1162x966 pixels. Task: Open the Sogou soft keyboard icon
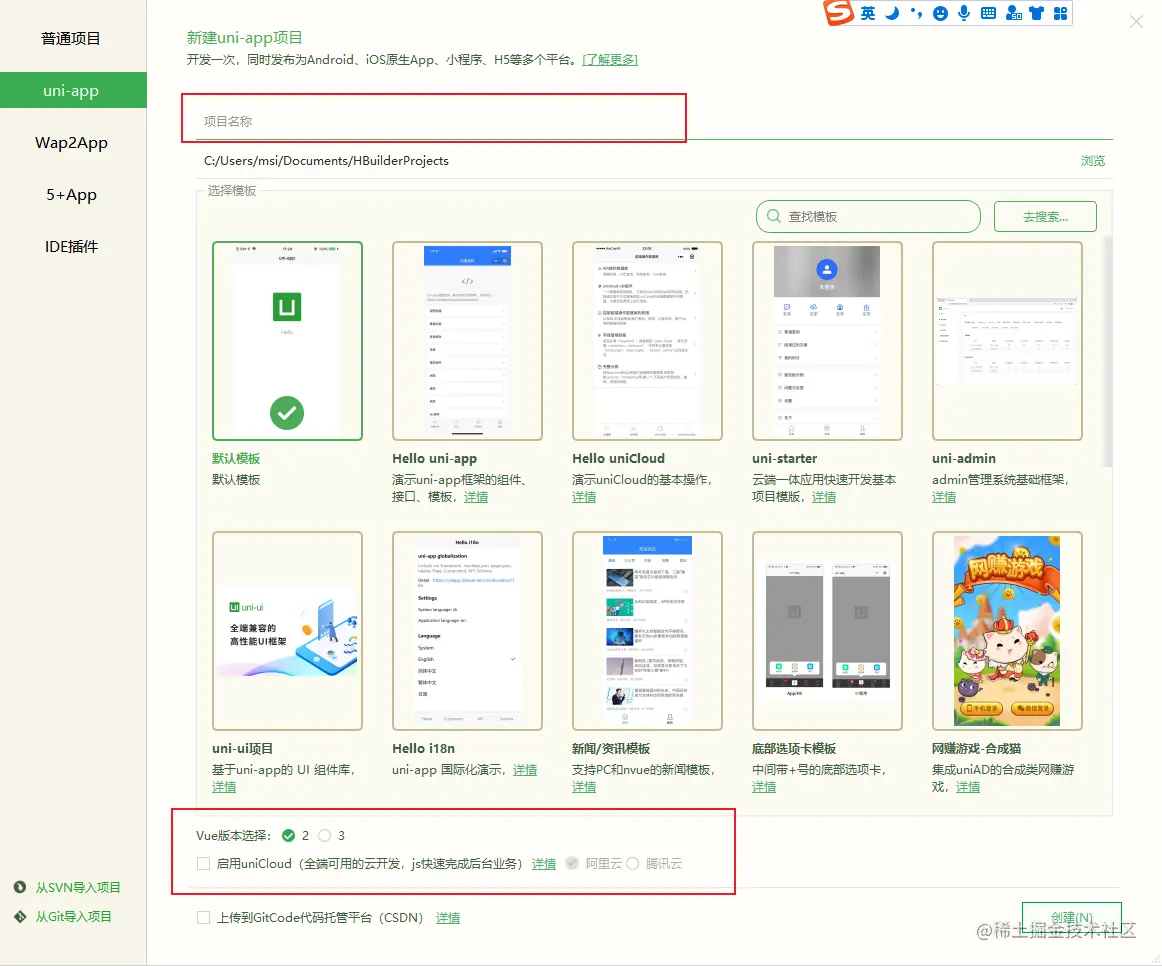click(x=988, y=13)
